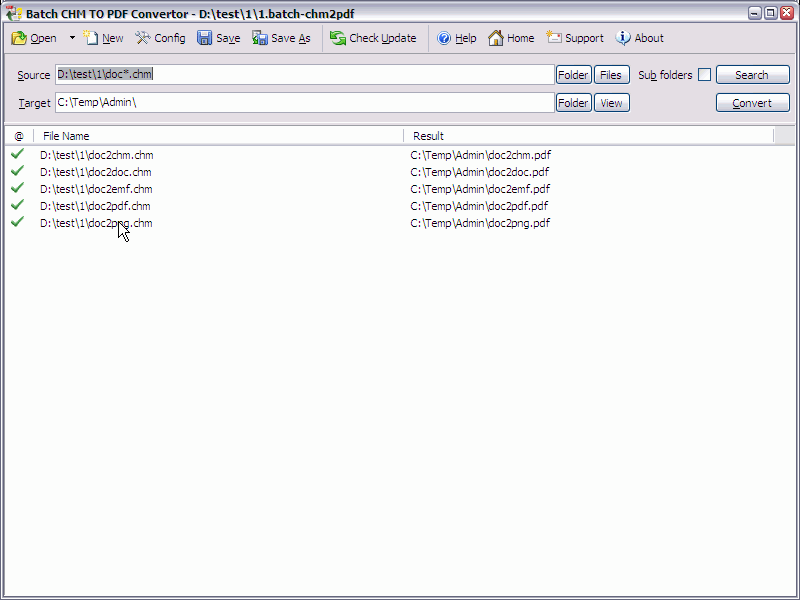Image resolution: width=800 pixels, height=600 pixels.
Task: Click result C:\Temp\Admin\doc2chm.pdf
Action: coord(481,155)
